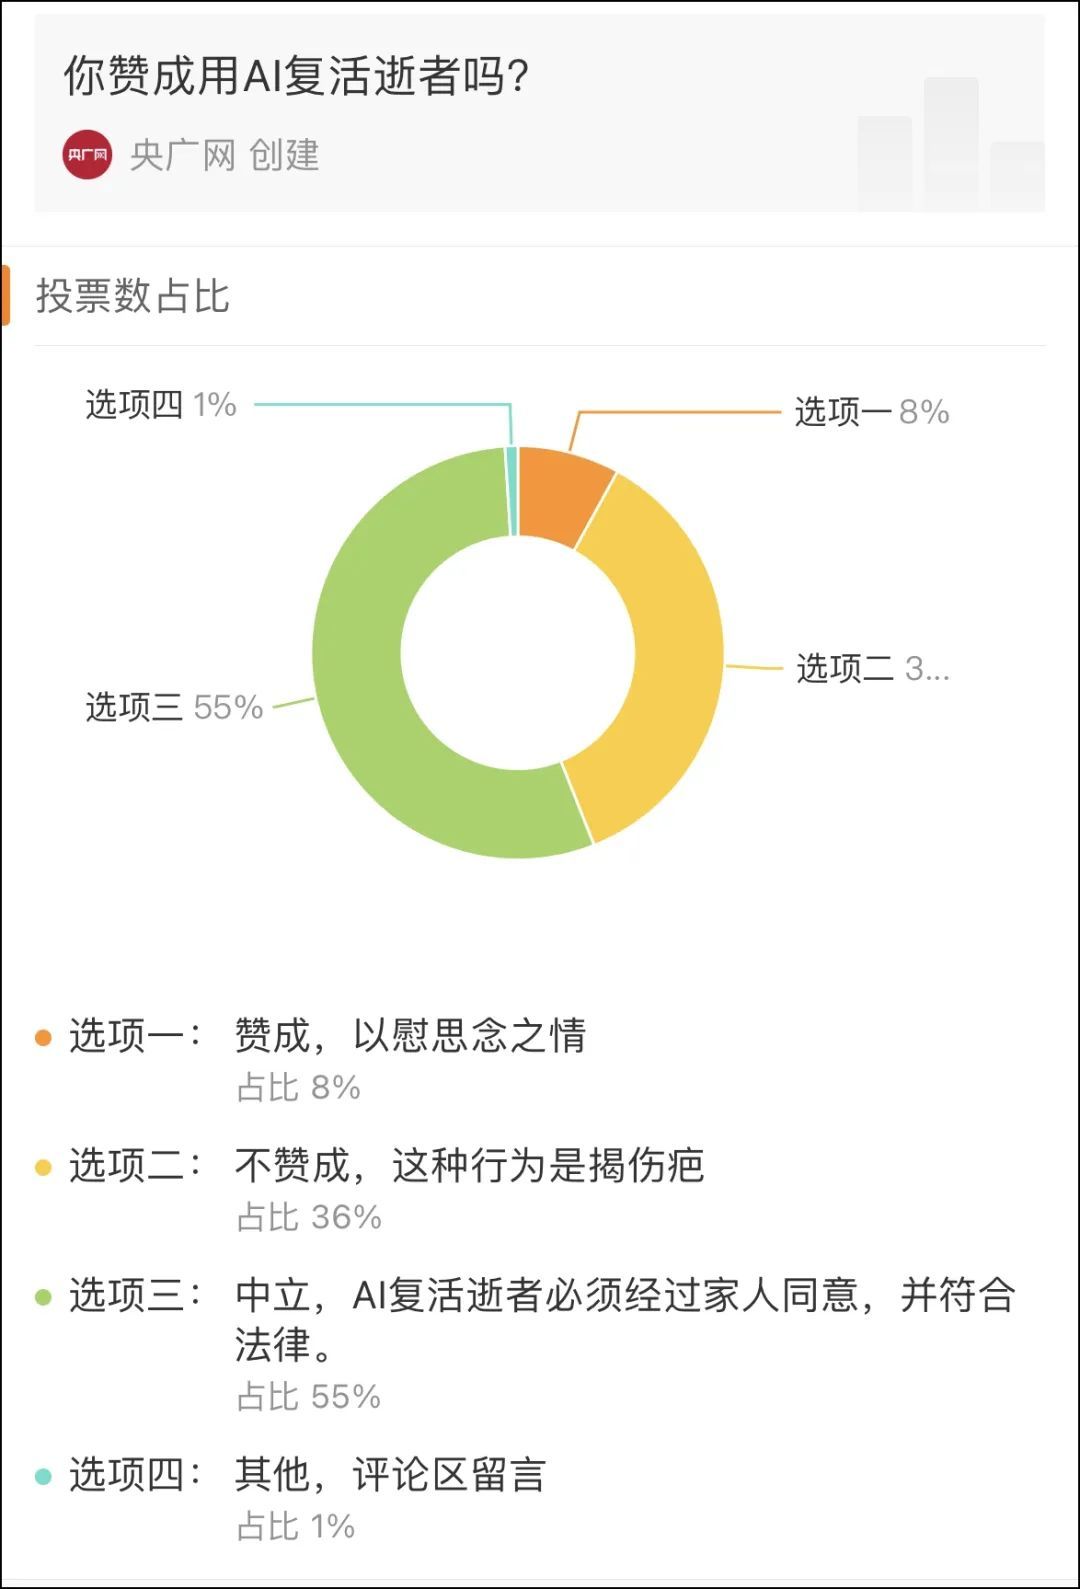The width and height of the screenshot is (1080, 1589).
Task: Click the green dot beside 选项三
Action: (x=43, y=1297)
